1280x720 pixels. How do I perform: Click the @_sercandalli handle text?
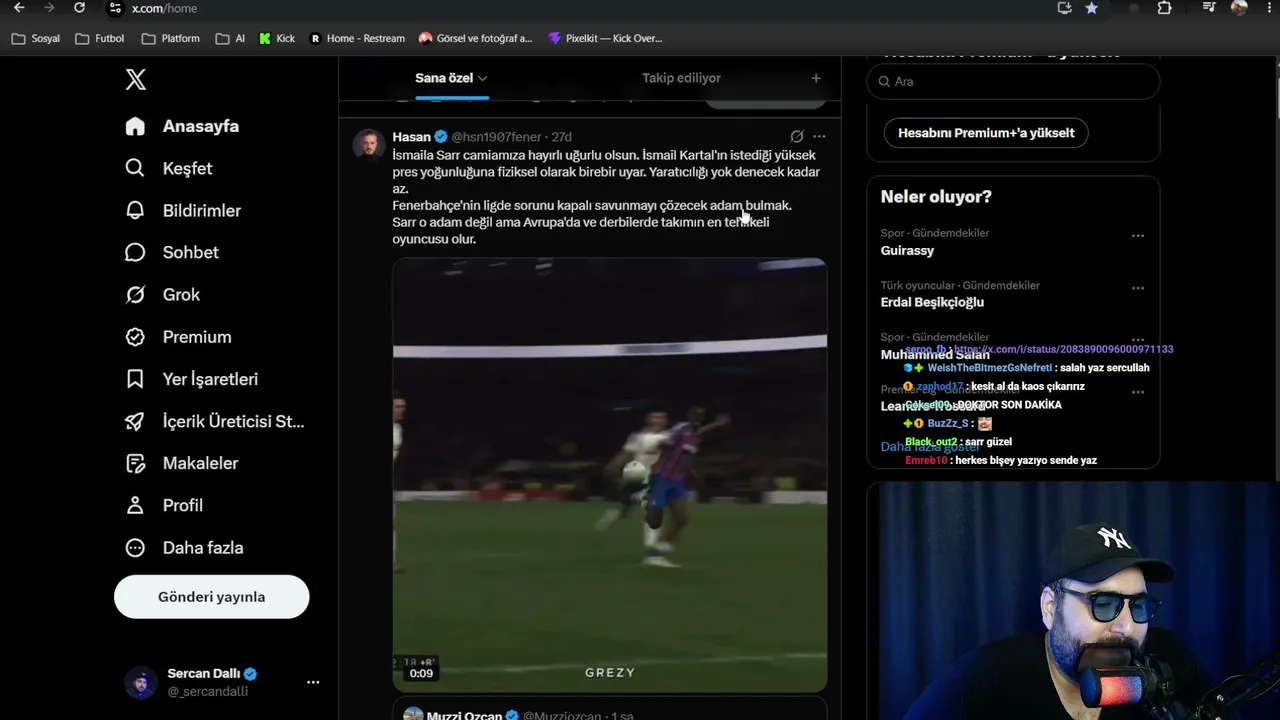pyautogui.click(x=208, y=691)
